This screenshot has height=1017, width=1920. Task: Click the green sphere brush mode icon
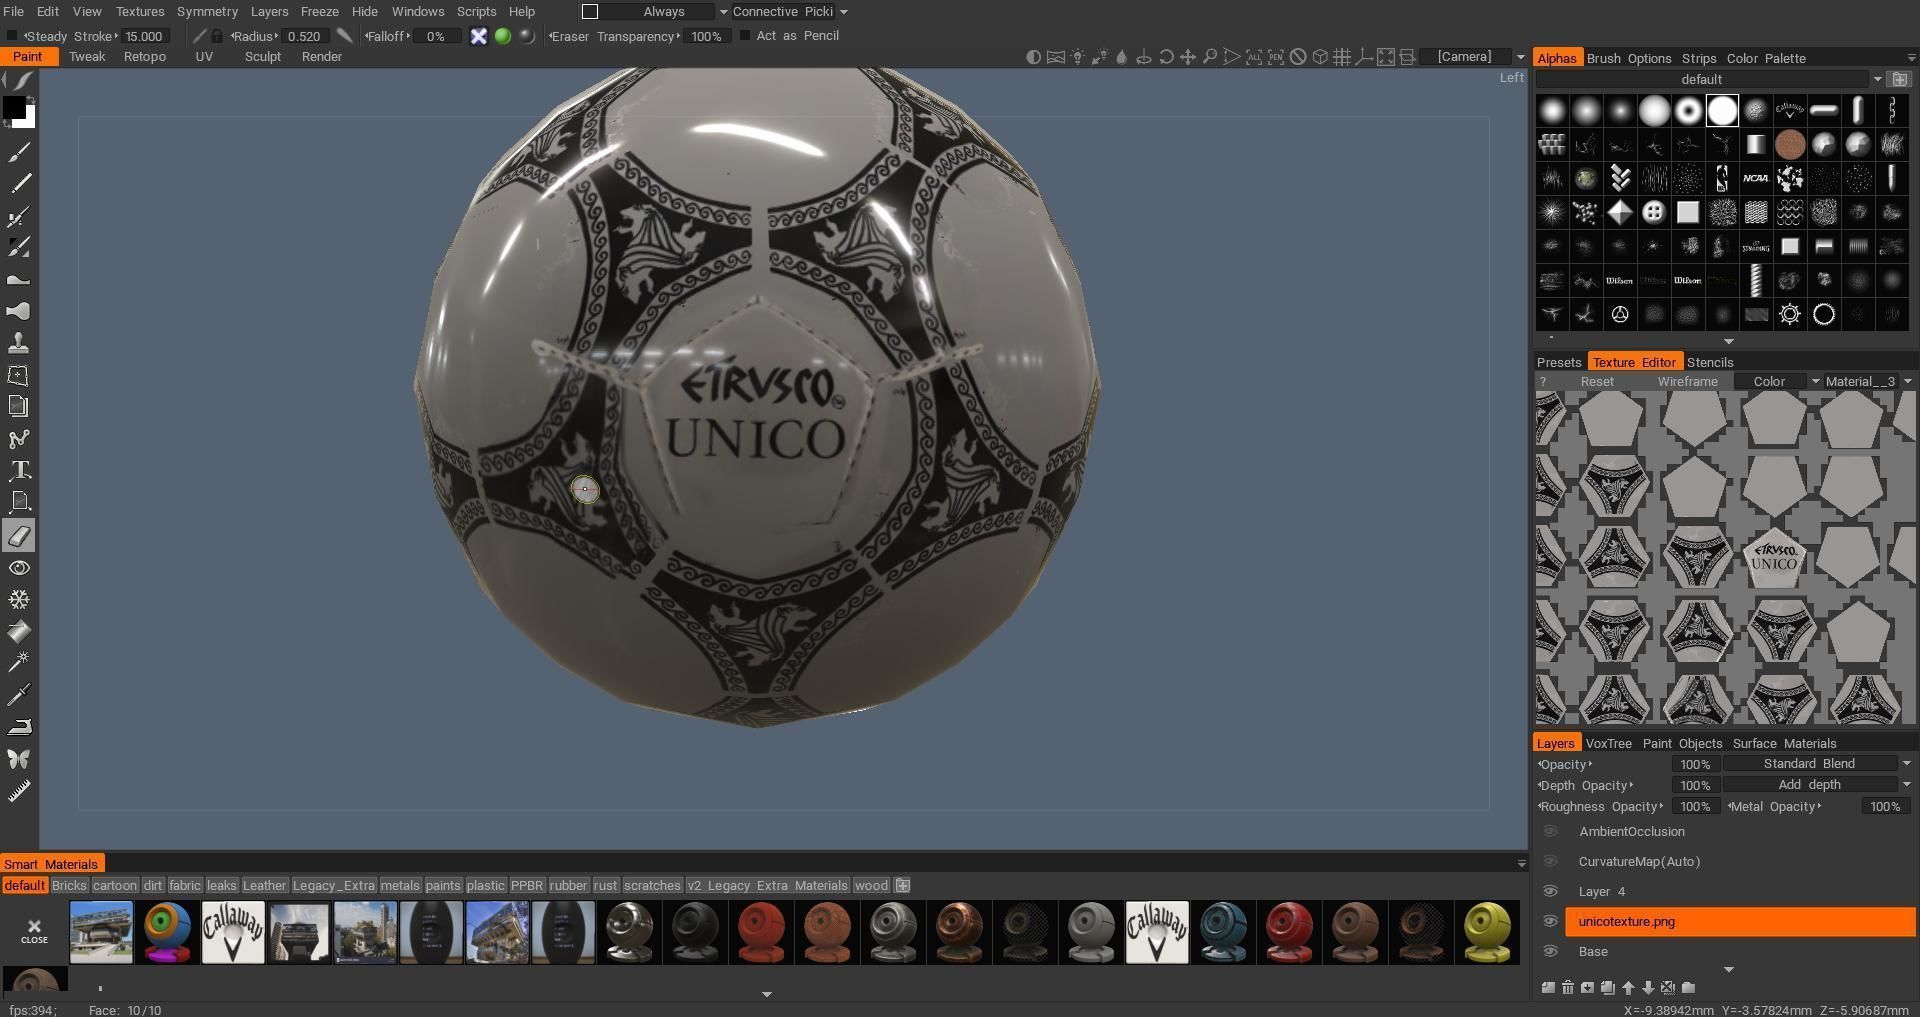(503, 36)
